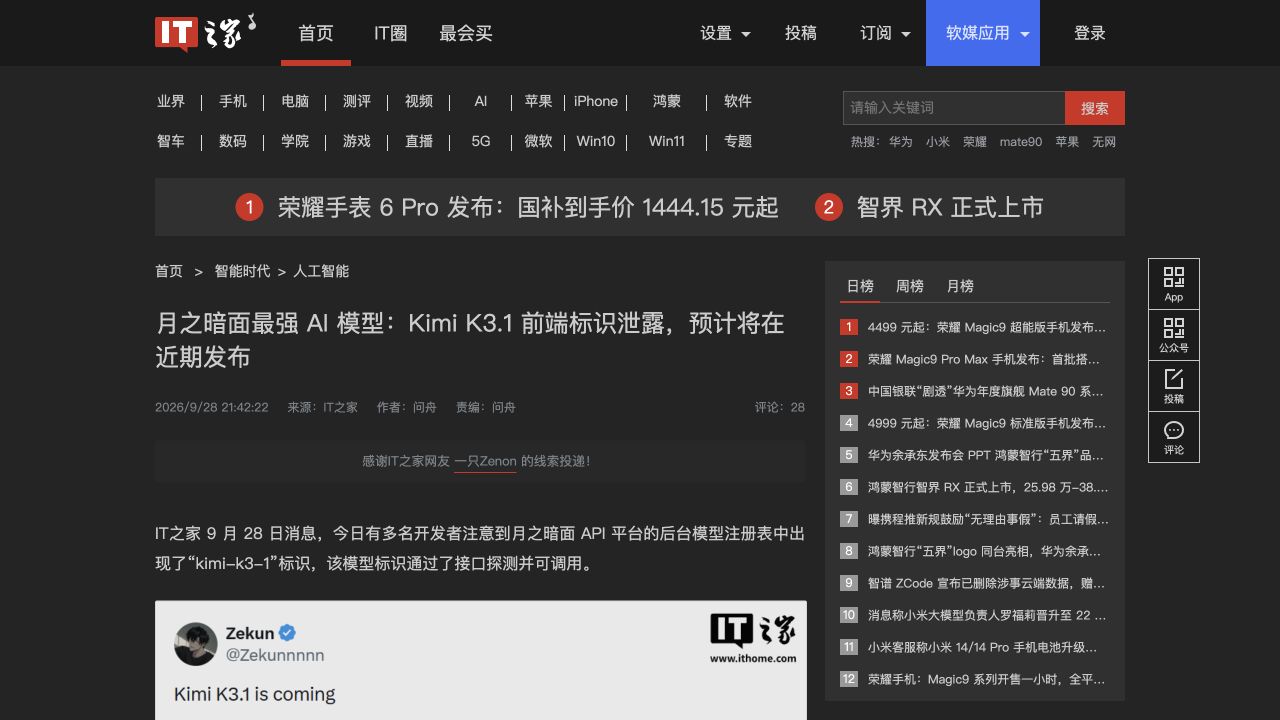
Task: Open the 5G category link
Action: 481,141
